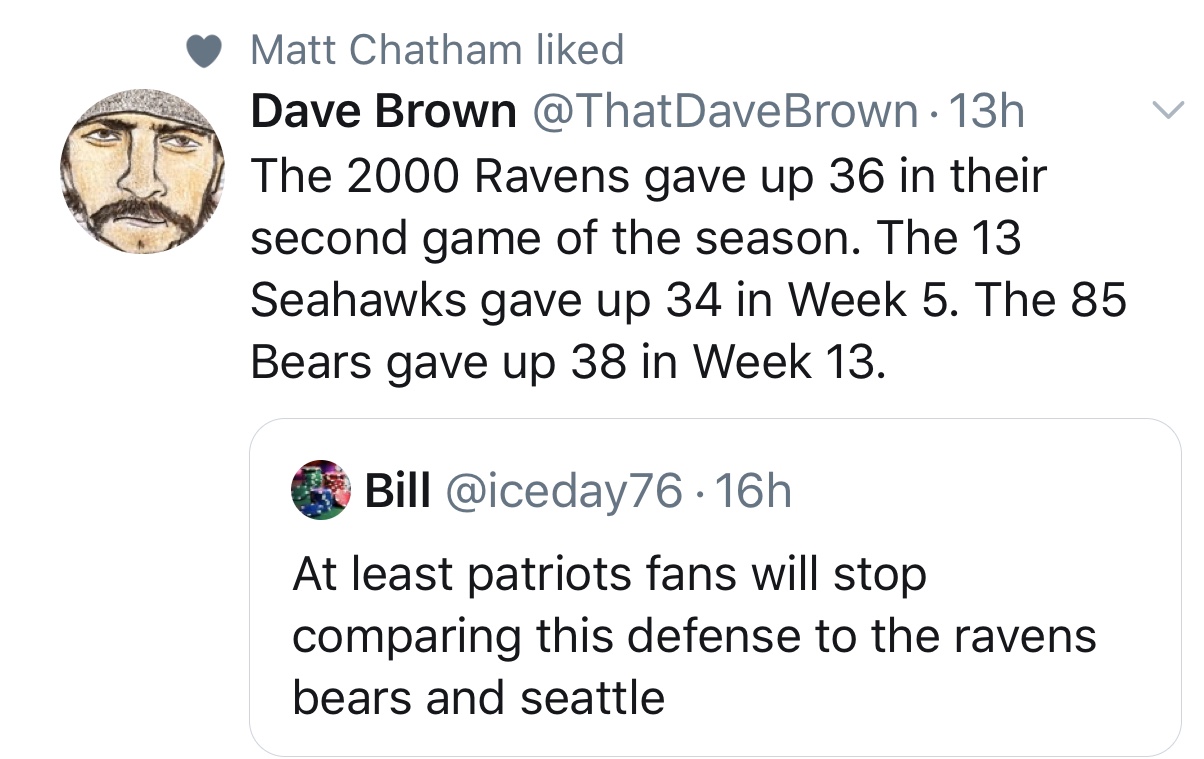Tap quoted text 'At least patriots fans'
The width and height of the screenshot is (1204, 759).
[x=610, y=575]
